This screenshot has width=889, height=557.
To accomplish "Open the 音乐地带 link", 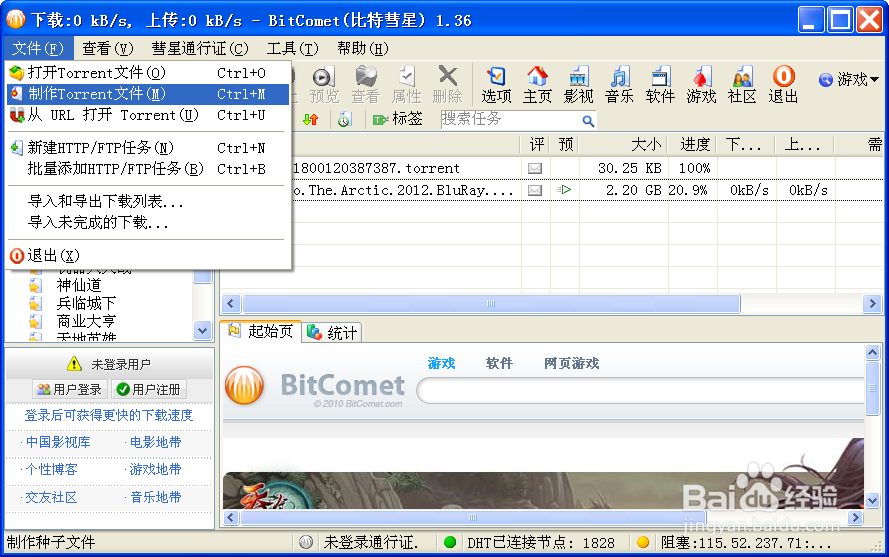I will [x=156, y=497].
